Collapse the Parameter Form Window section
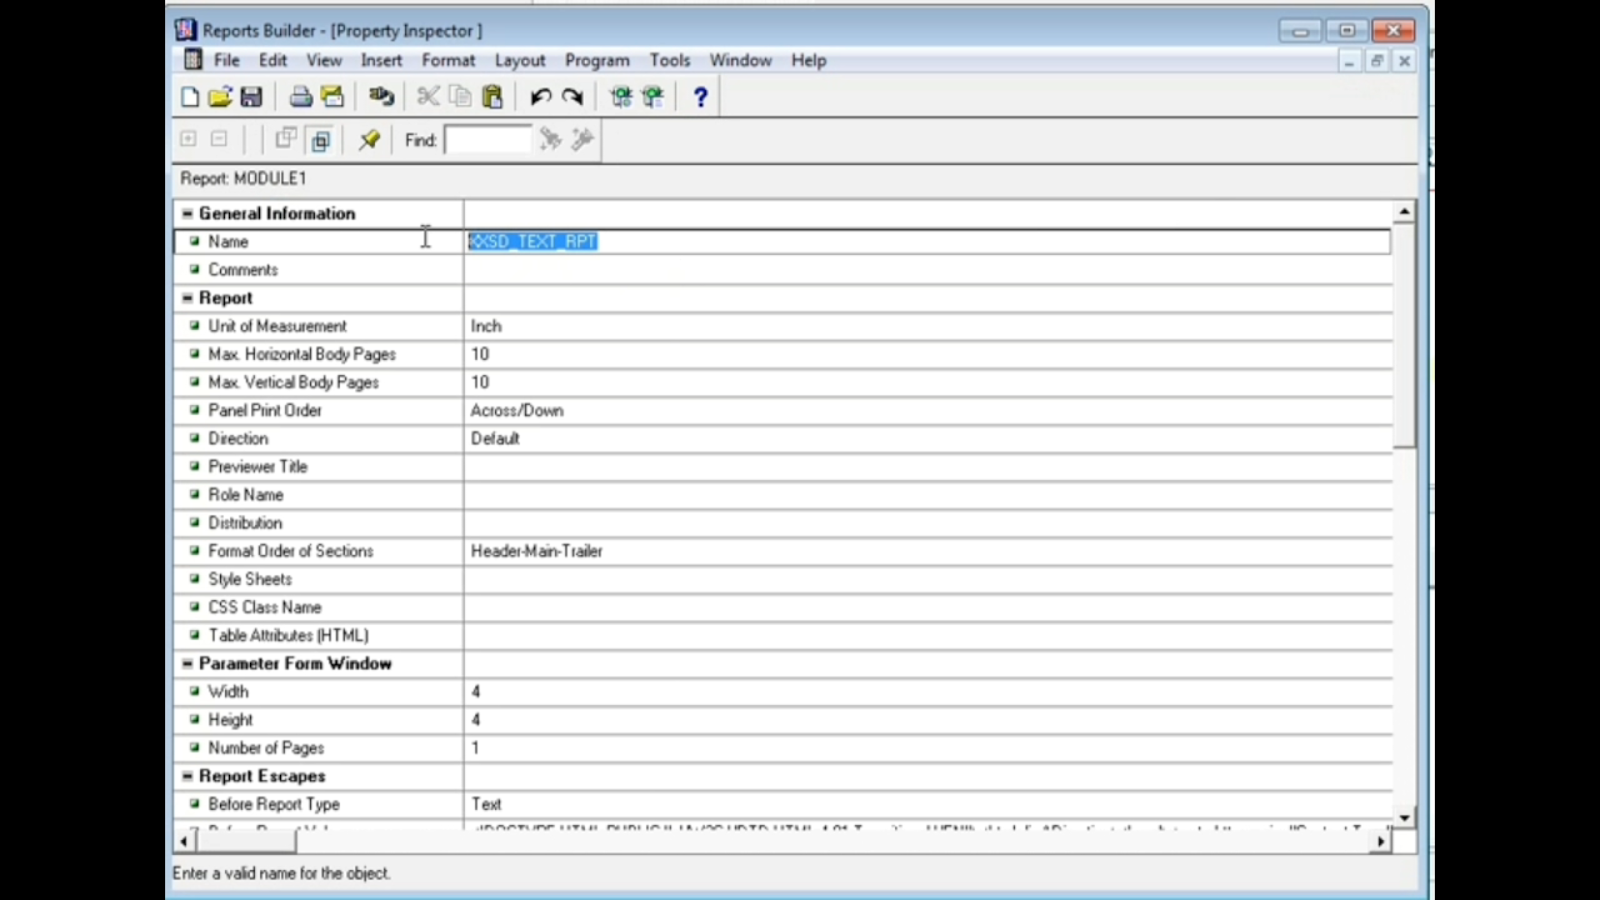The image size is (1600, 900). [x=186, y=663]
